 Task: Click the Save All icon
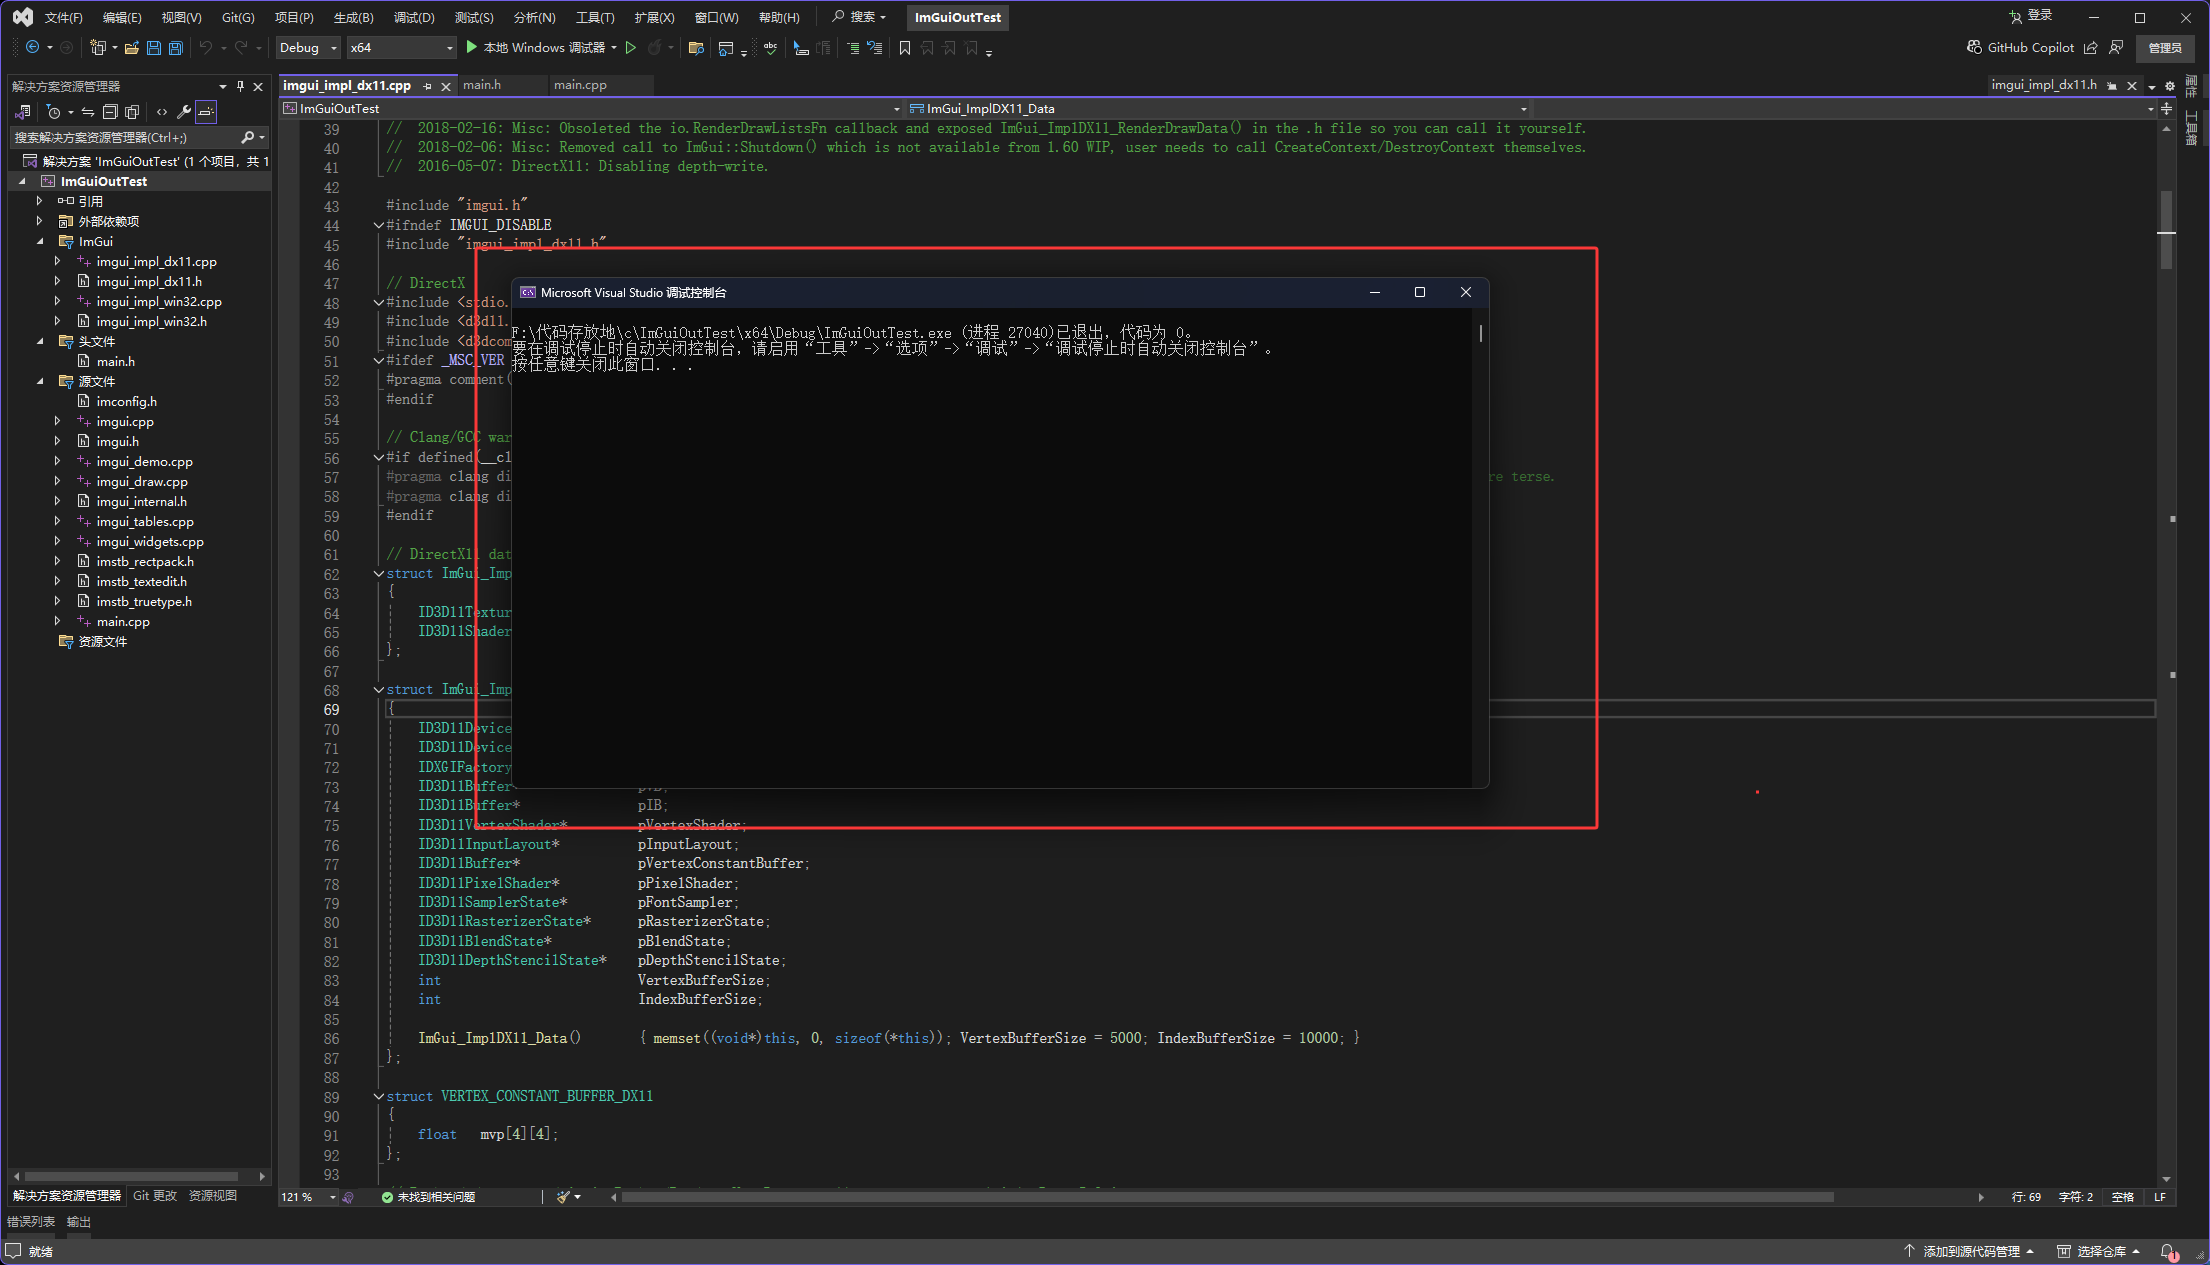pyautogui.click(x=176, y=47)
